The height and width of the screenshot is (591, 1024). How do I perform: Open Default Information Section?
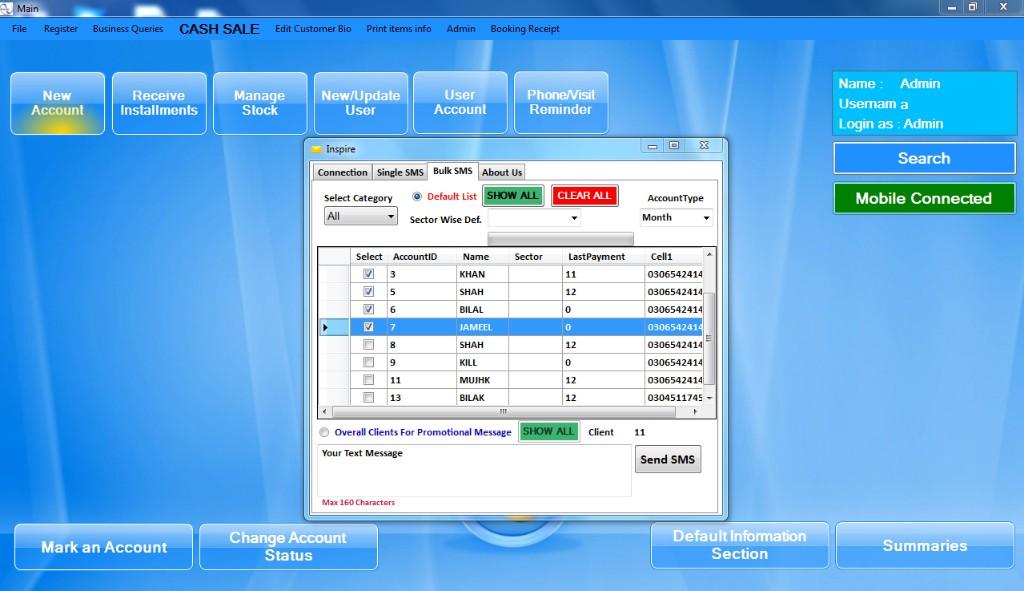739,545
